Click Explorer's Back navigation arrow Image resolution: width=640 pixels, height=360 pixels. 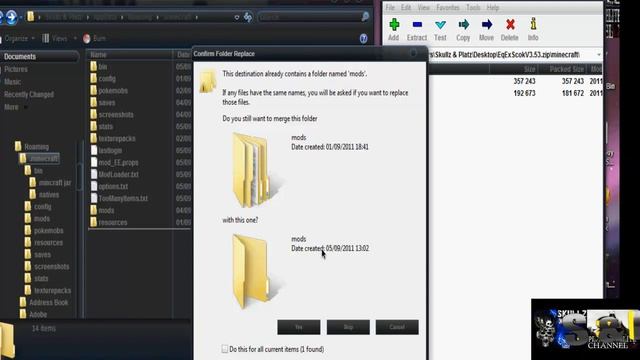click(1, 17)
